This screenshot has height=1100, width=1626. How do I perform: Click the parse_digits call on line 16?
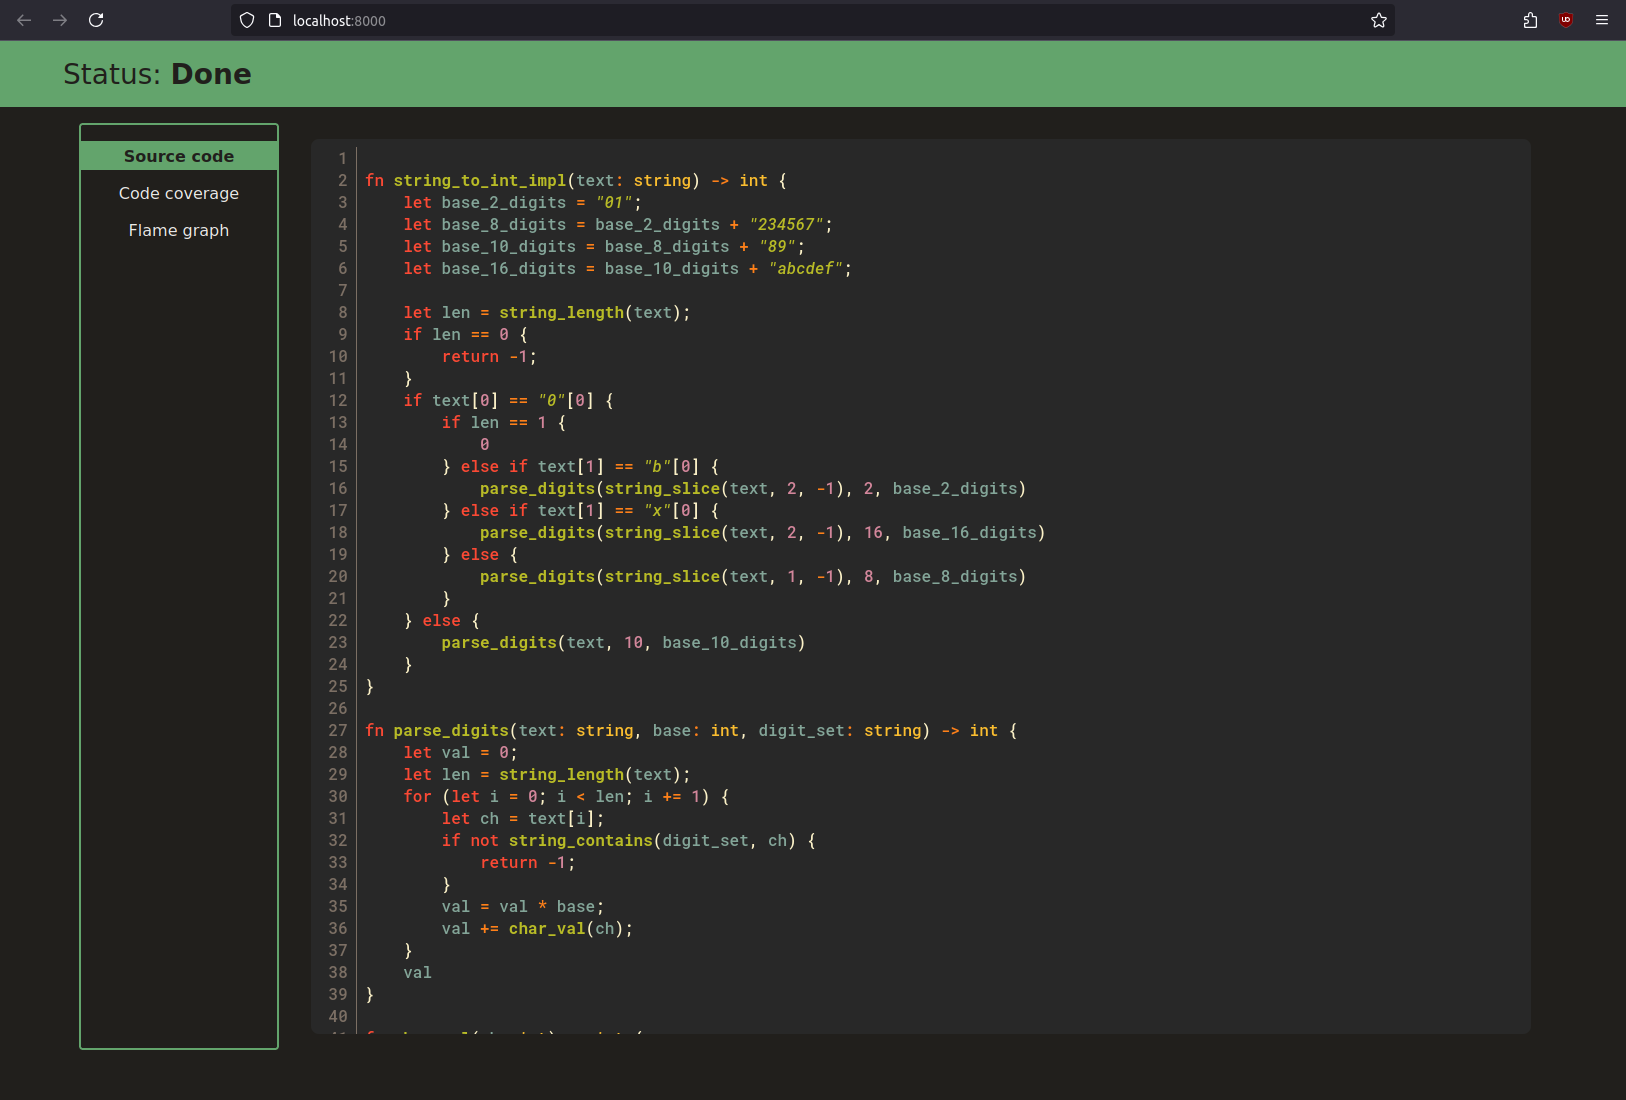coord(538,489)
